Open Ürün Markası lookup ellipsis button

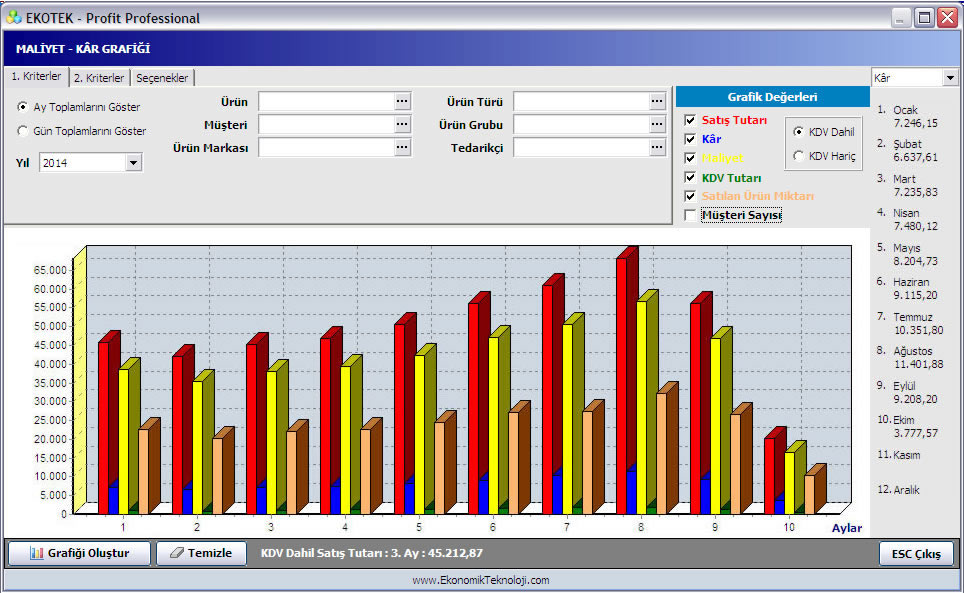(x=402, y=147)
